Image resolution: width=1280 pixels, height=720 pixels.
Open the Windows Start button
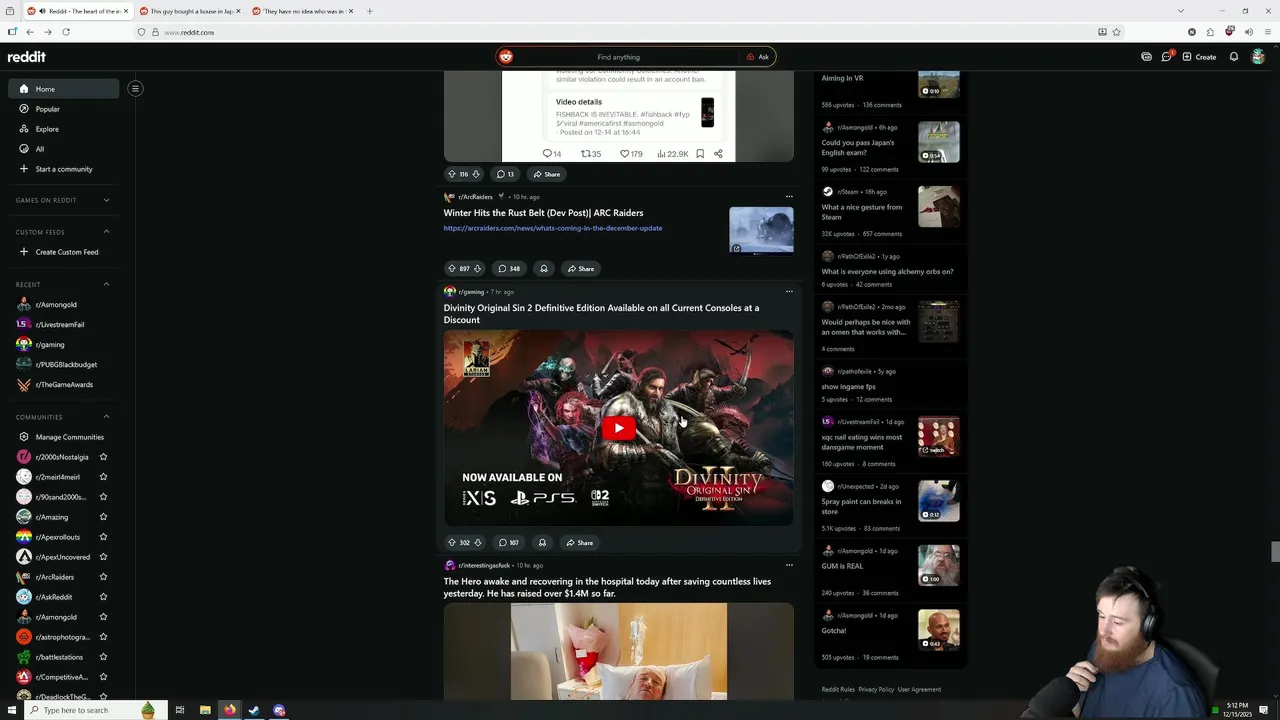[12, 710]
